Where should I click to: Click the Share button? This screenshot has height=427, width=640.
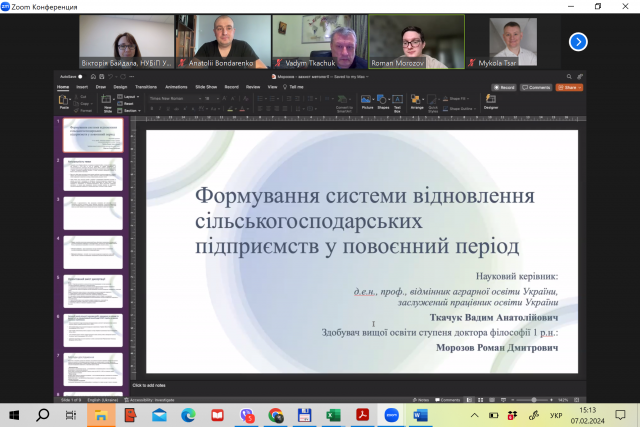pyautogui.click(x=570, y=87)
